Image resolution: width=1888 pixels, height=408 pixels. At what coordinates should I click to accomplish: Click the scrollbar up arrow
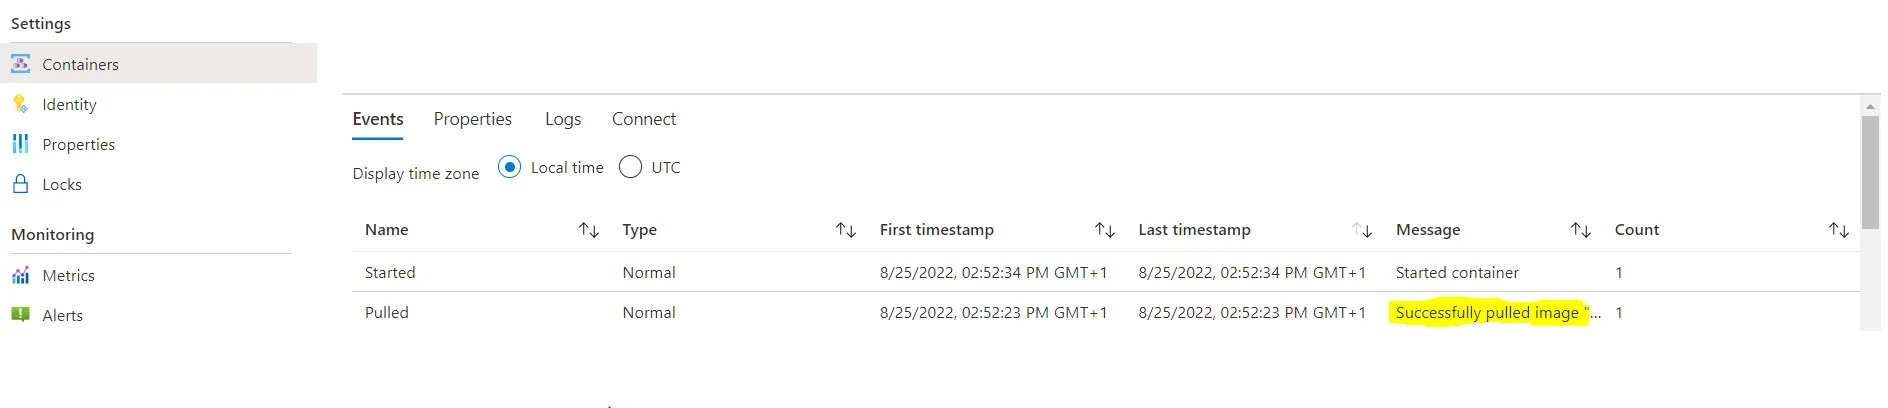1870,106
